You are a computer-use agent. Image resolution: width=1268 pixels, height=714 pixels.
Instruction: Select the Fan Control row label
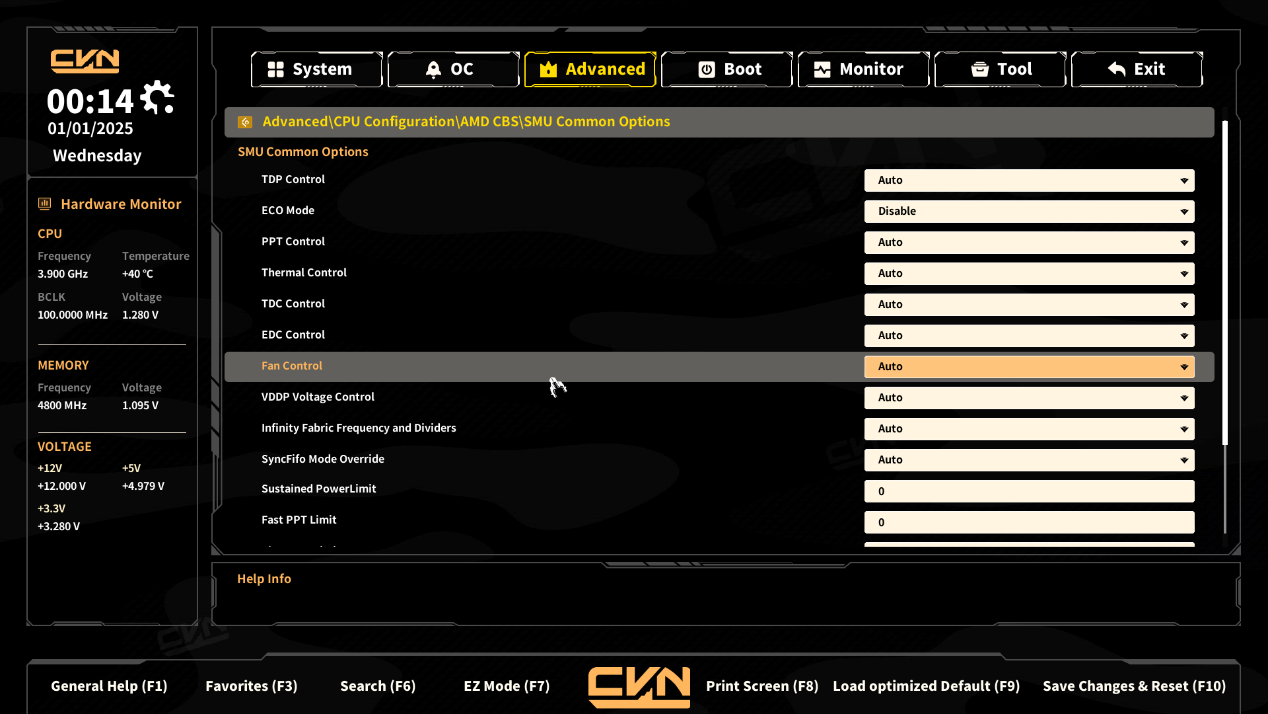(292, 366)
